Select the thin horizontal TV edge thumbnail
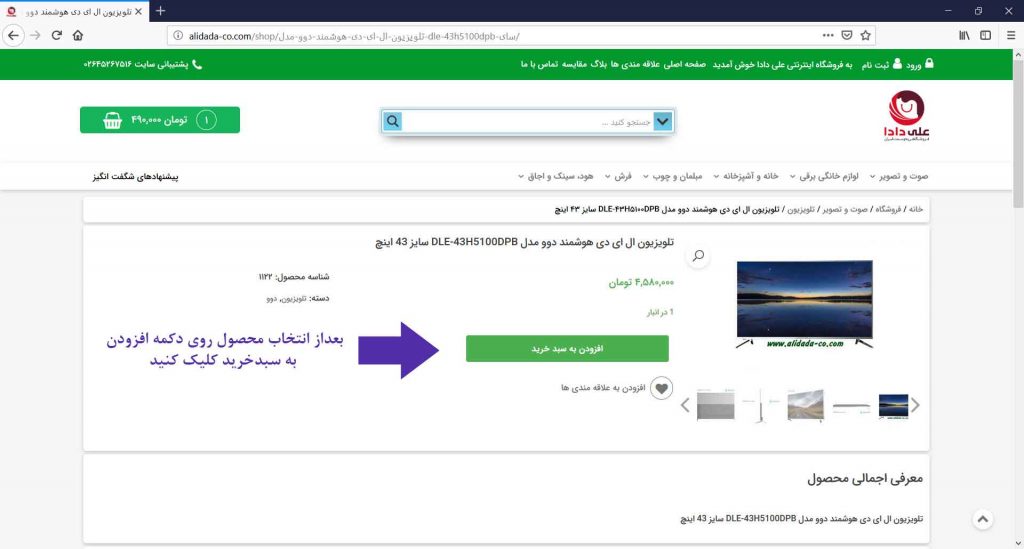Screen dimensions: 1024x549 pyautogui.click(x=851, y=406)
